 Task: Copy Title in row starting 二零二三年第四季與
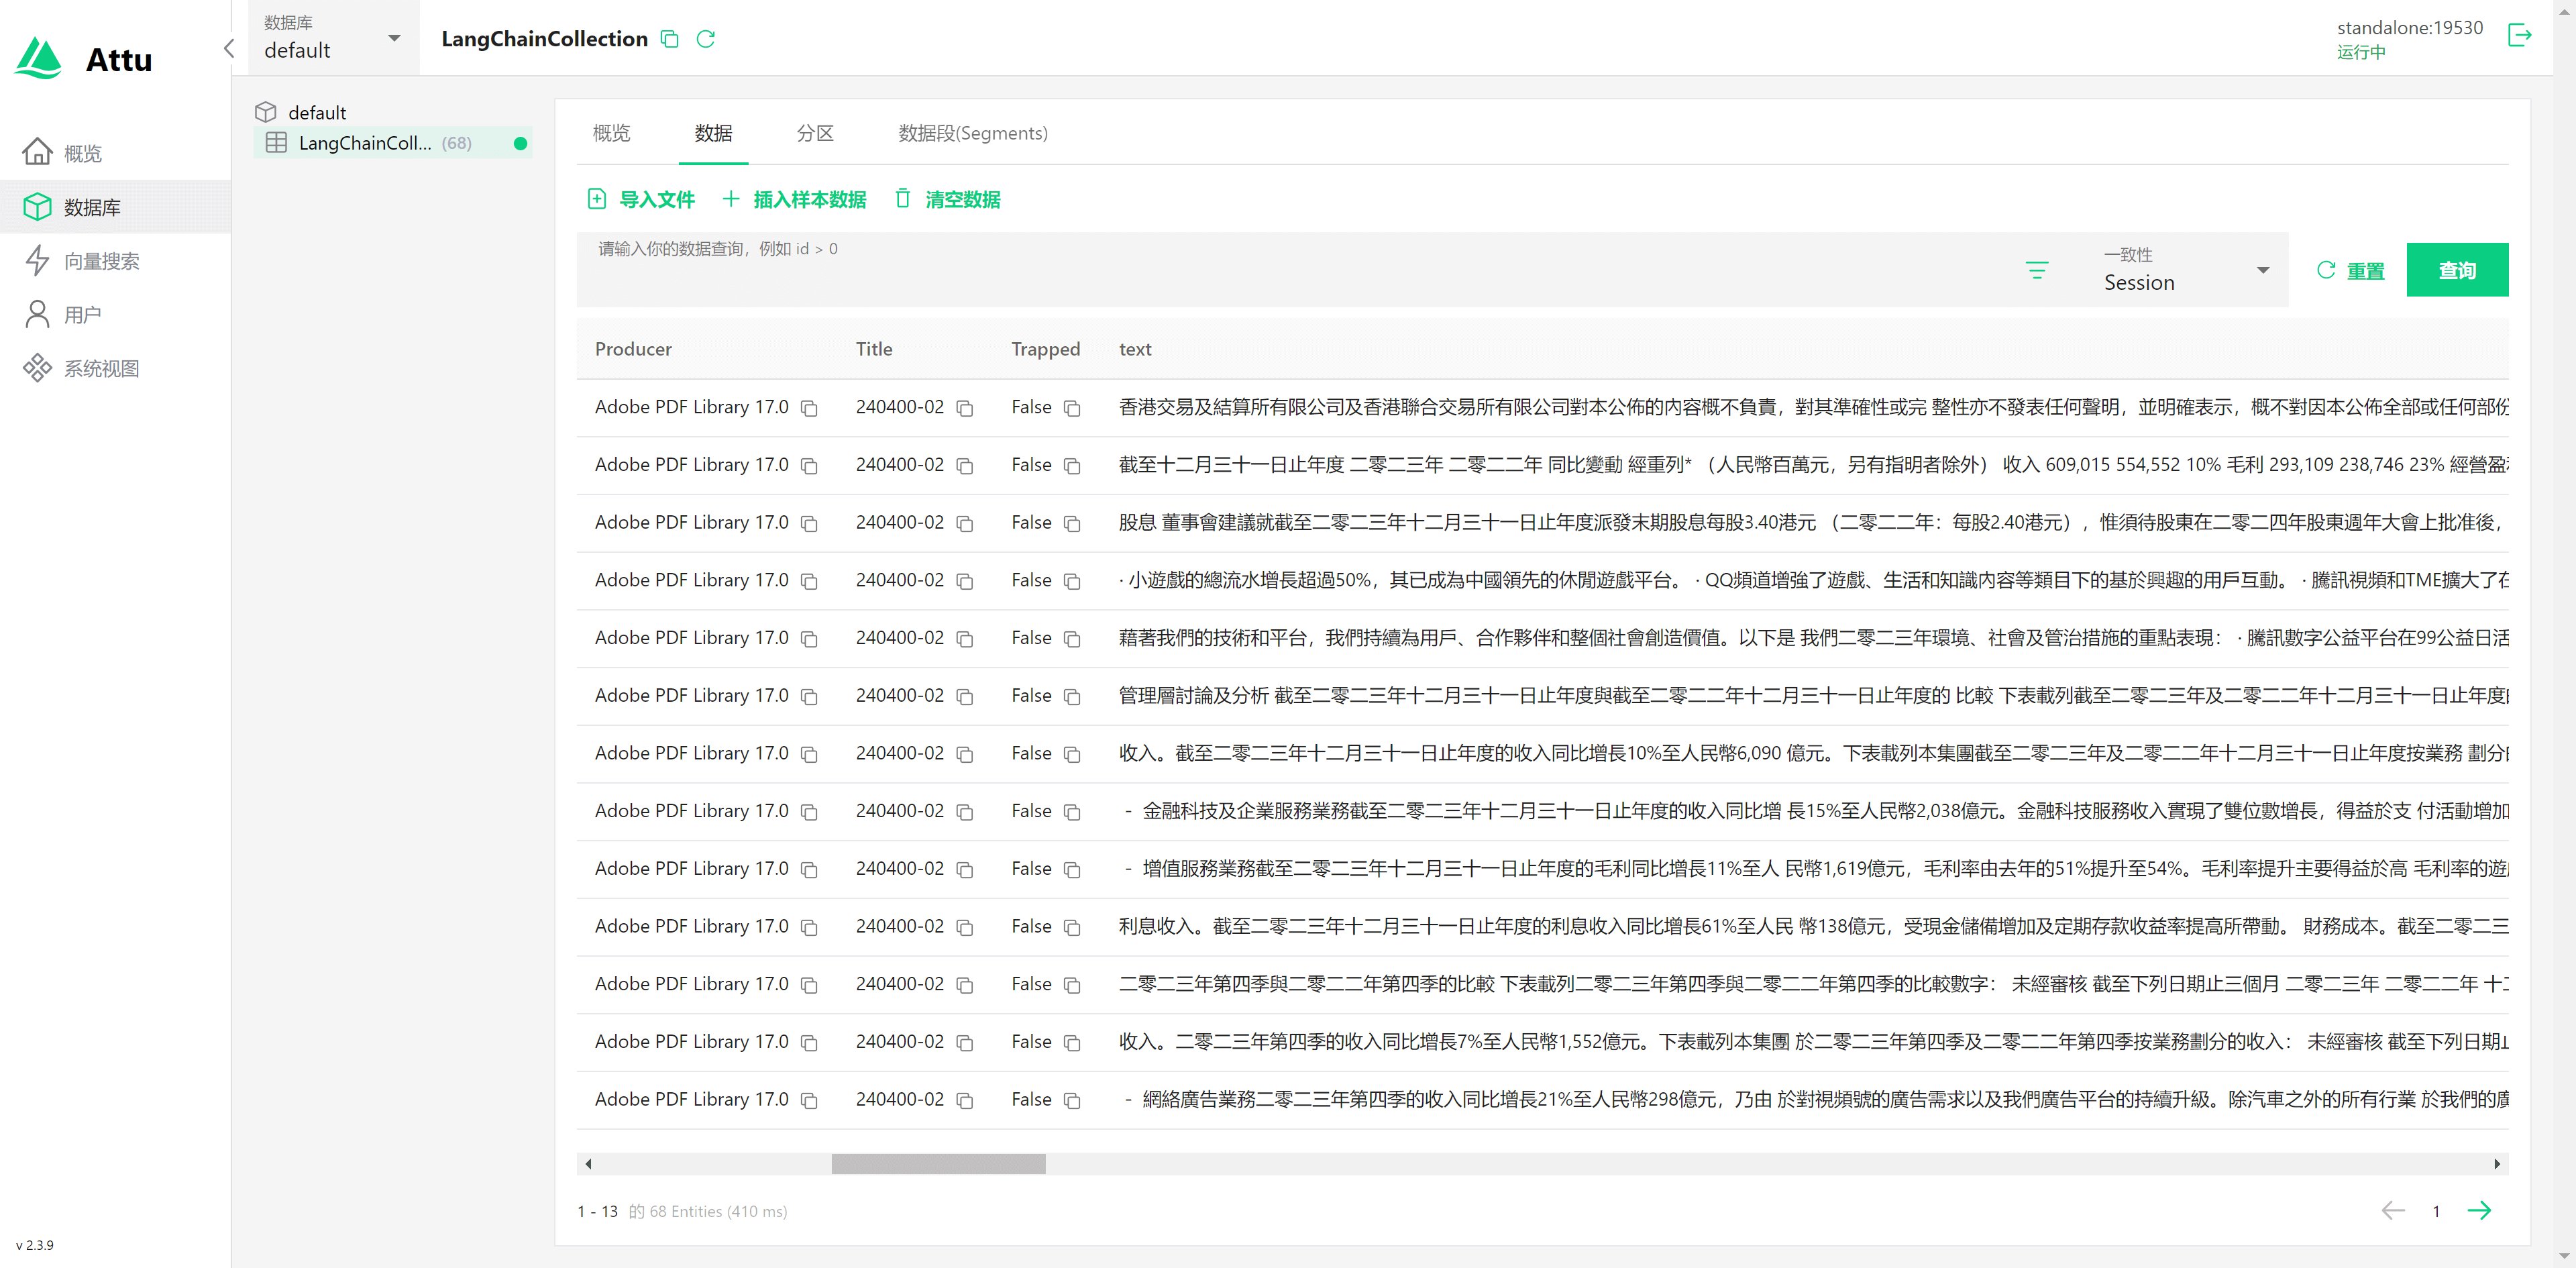point(964,985)
